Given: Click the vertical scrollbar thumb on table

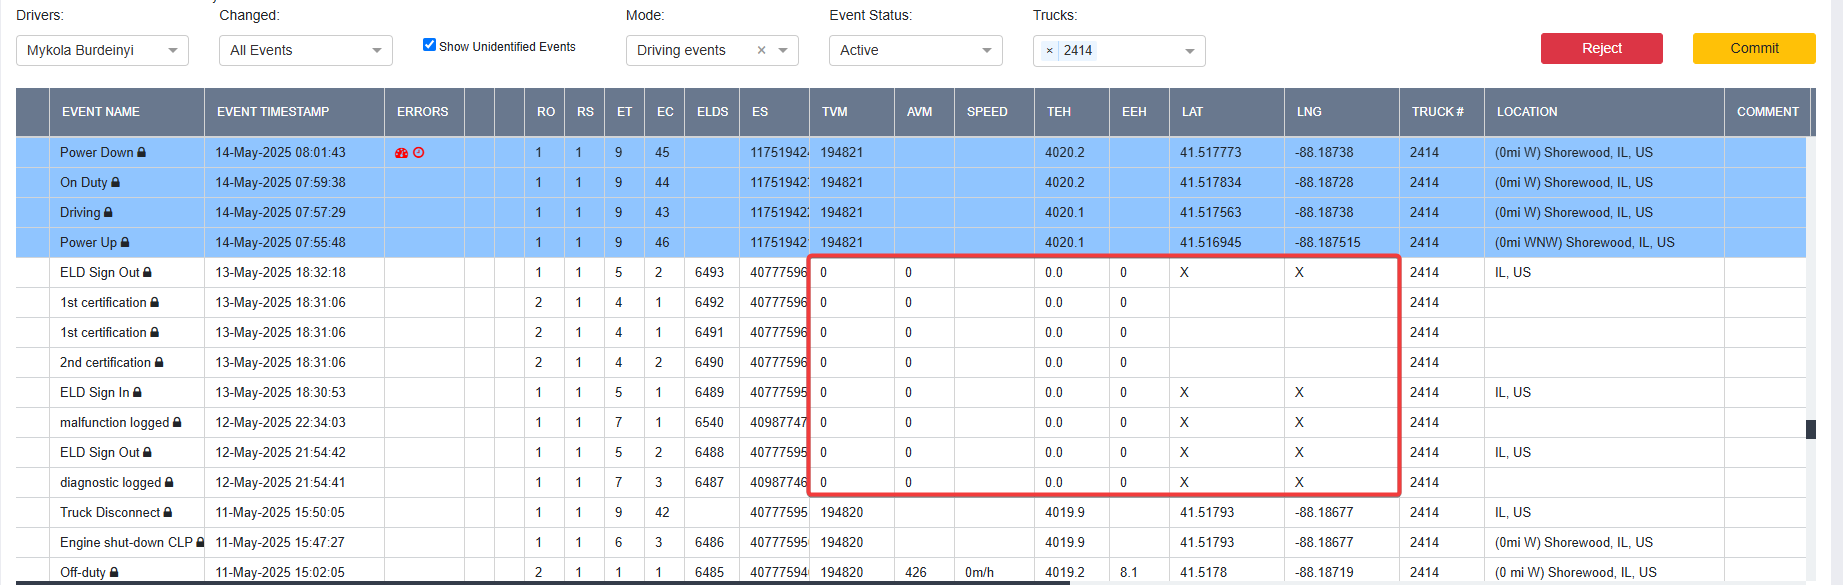Looking at the screenshot, I should point(1810,429).
